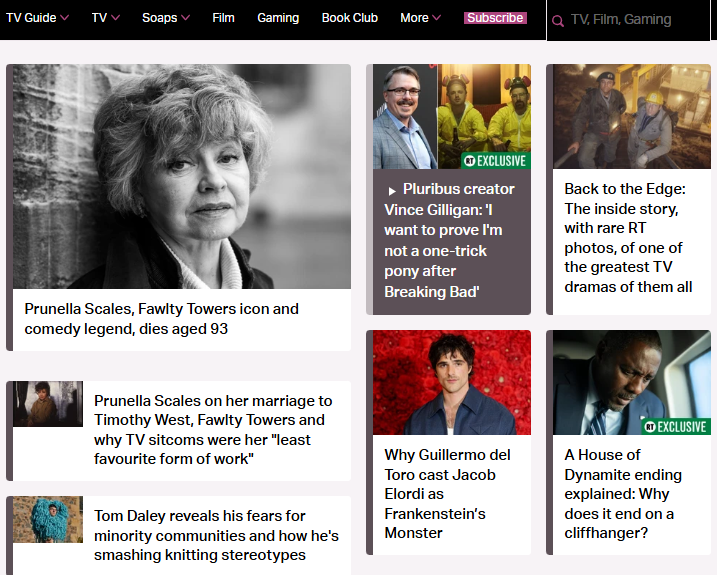Type in the TV, Film, Gaming search field
Image resolution: width=717 pixels, height=575 pixels.
click(x=635, y=20)
